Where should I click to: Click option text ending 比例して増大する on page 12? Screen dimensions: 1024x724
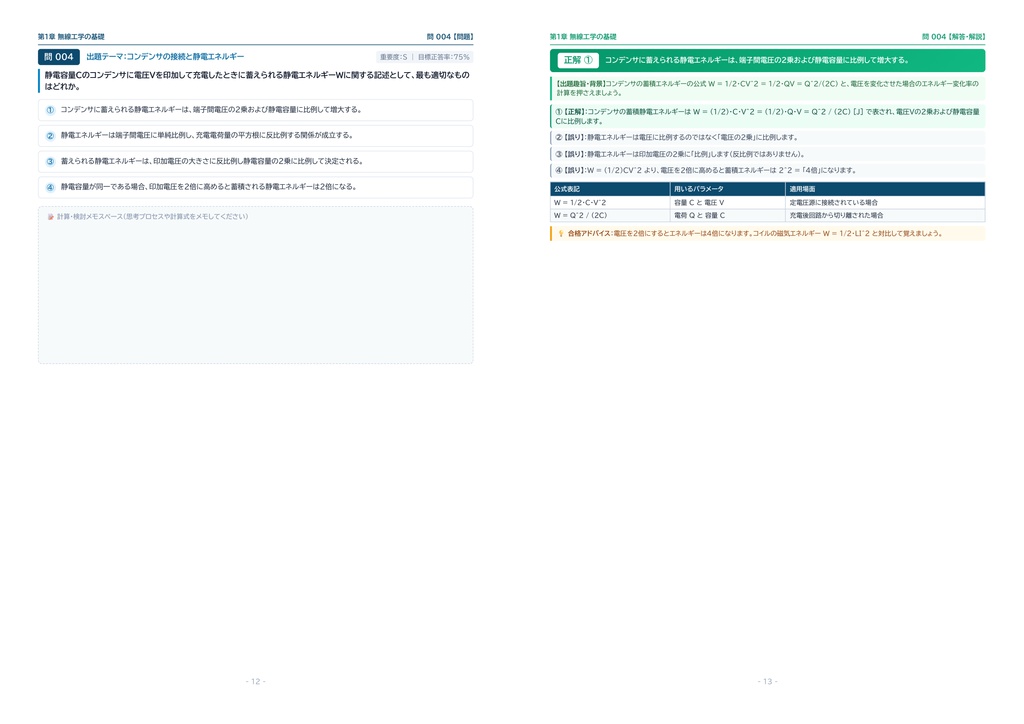(211, 110)
